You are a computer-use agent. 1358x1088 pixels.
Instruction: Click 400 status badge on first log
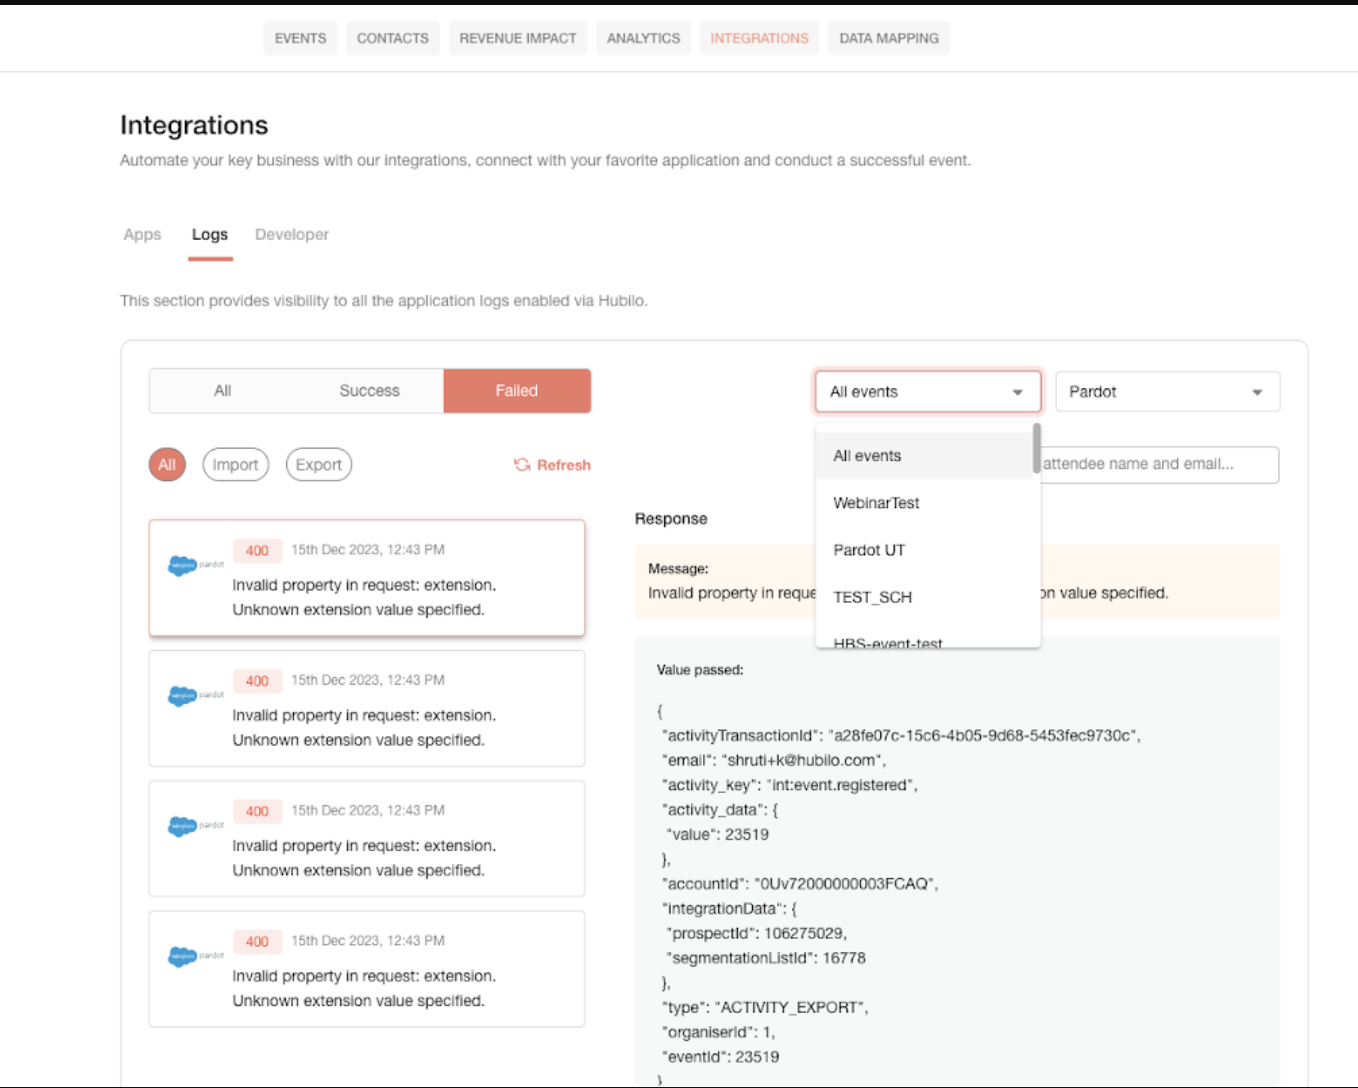[257, 551]
